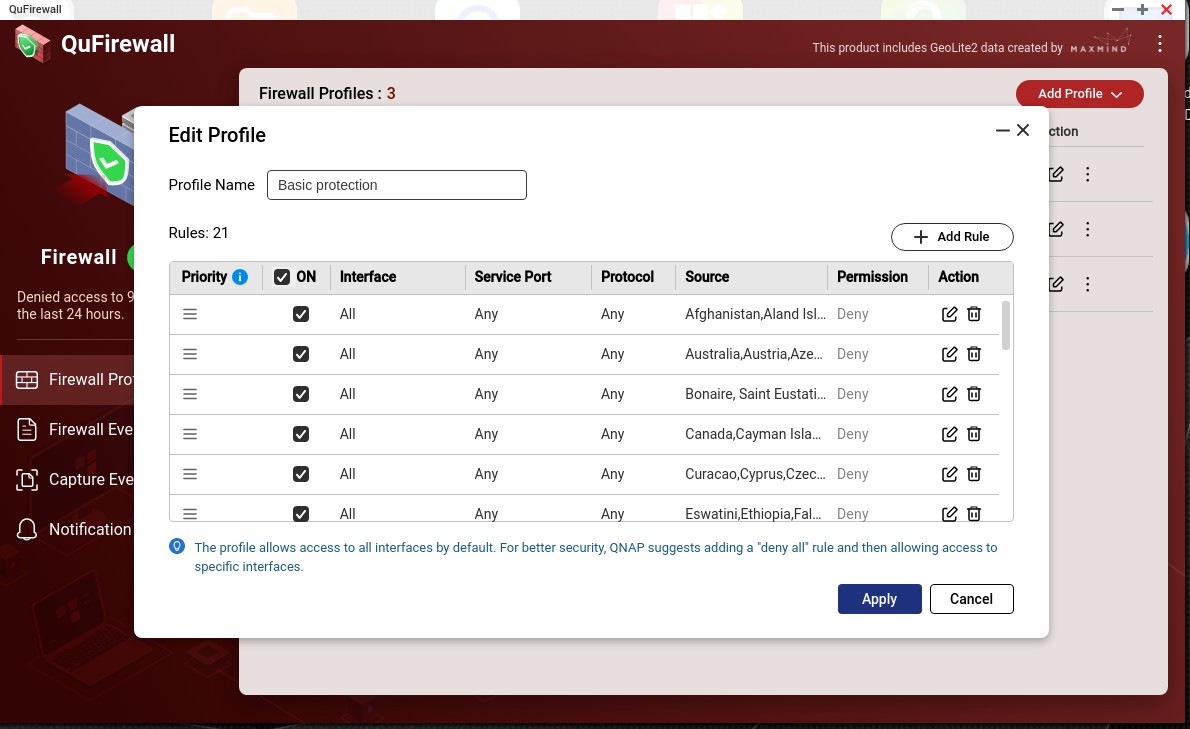Delete the Australia,Austria rule via trash icon

coord(974,354)
